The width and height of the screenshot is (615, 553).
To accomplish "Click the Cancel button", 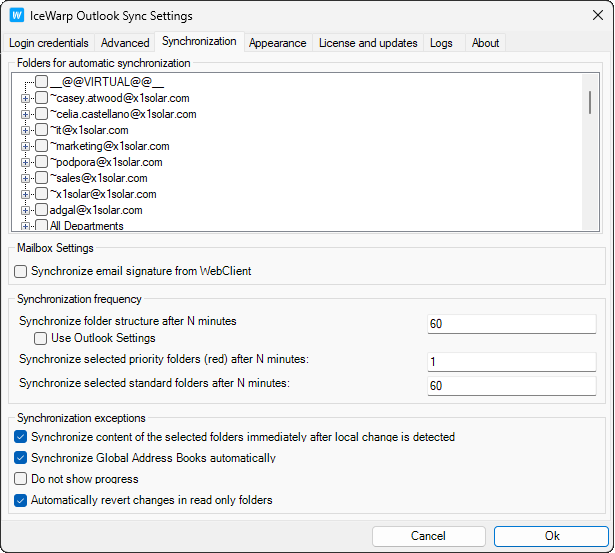I will click(429, 536).
